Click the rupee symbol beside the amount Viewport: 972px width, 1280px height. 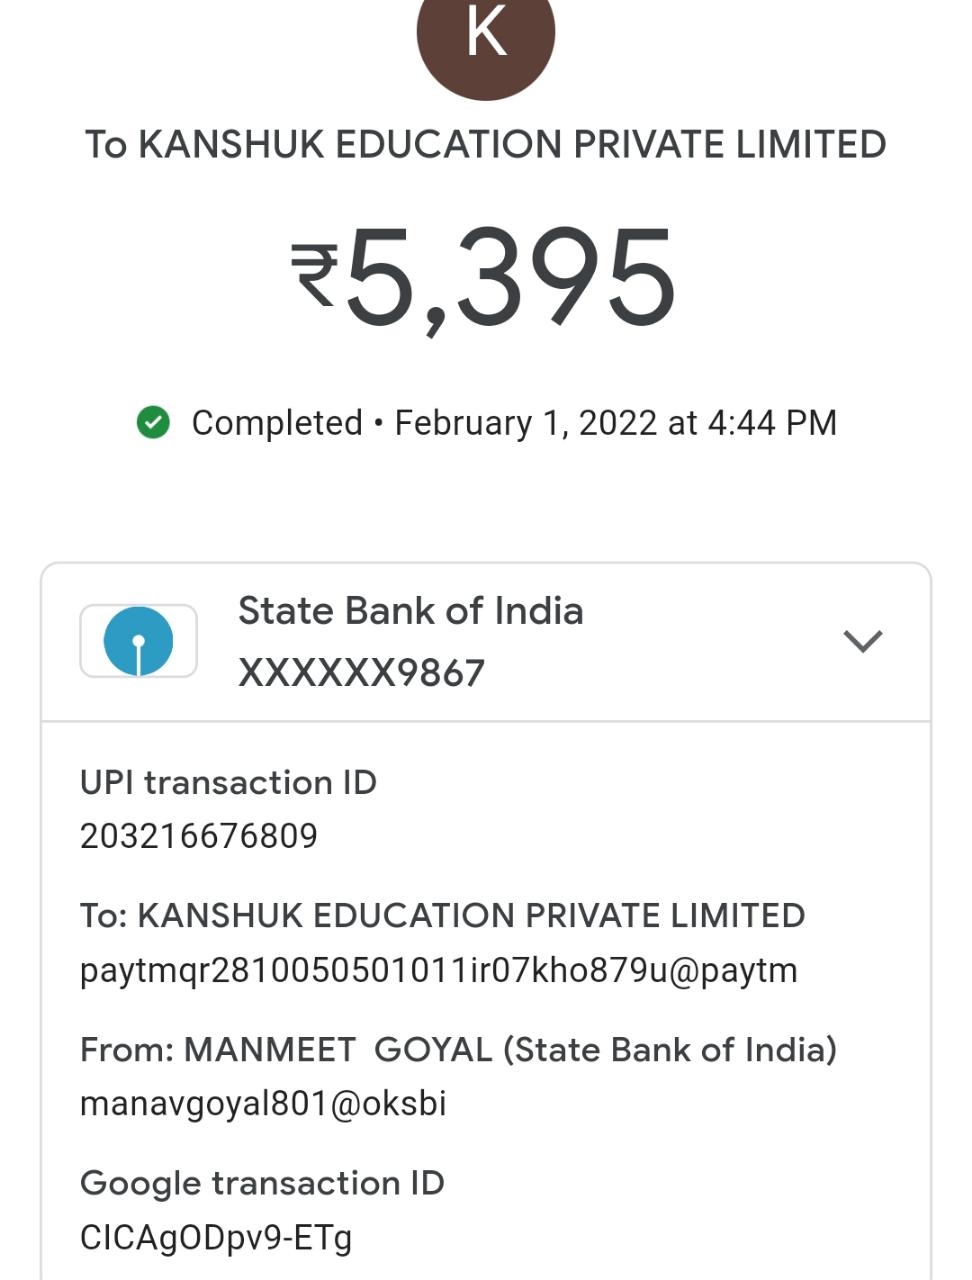(315, 275)
